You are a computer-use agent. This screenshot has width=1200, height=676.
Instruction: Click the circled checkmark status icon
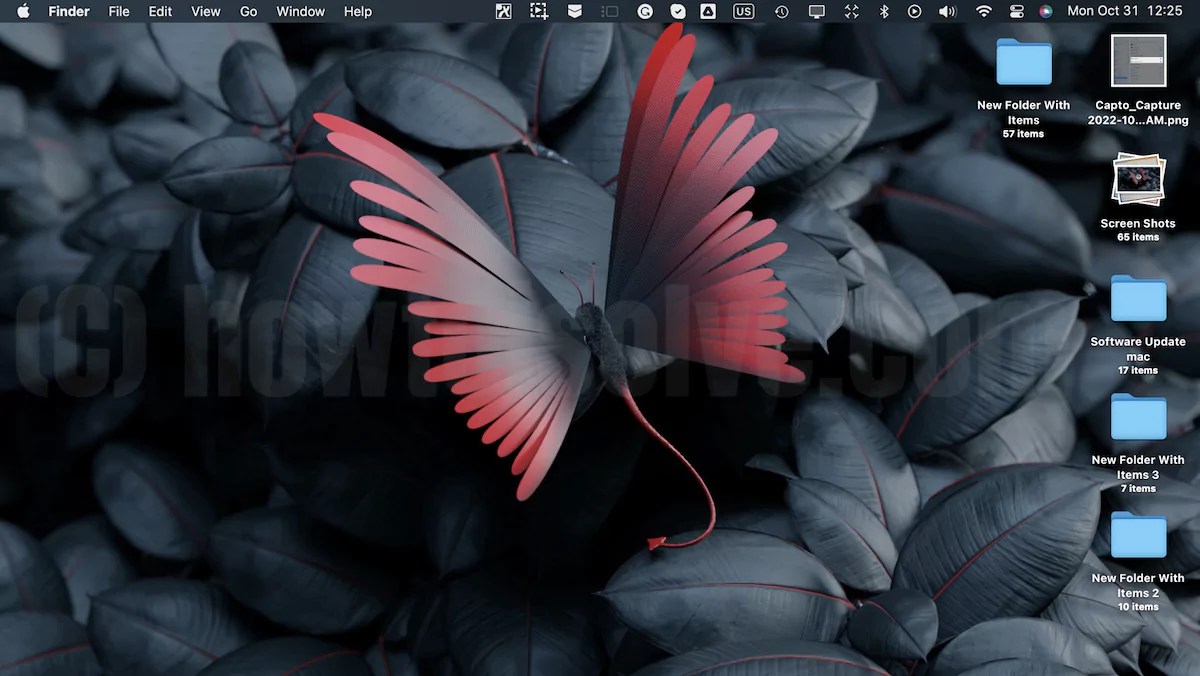click(678, 11)
